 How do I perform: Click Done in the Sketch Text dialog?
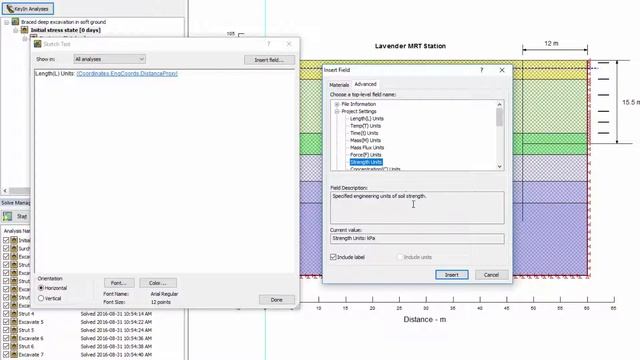point(277,300)
